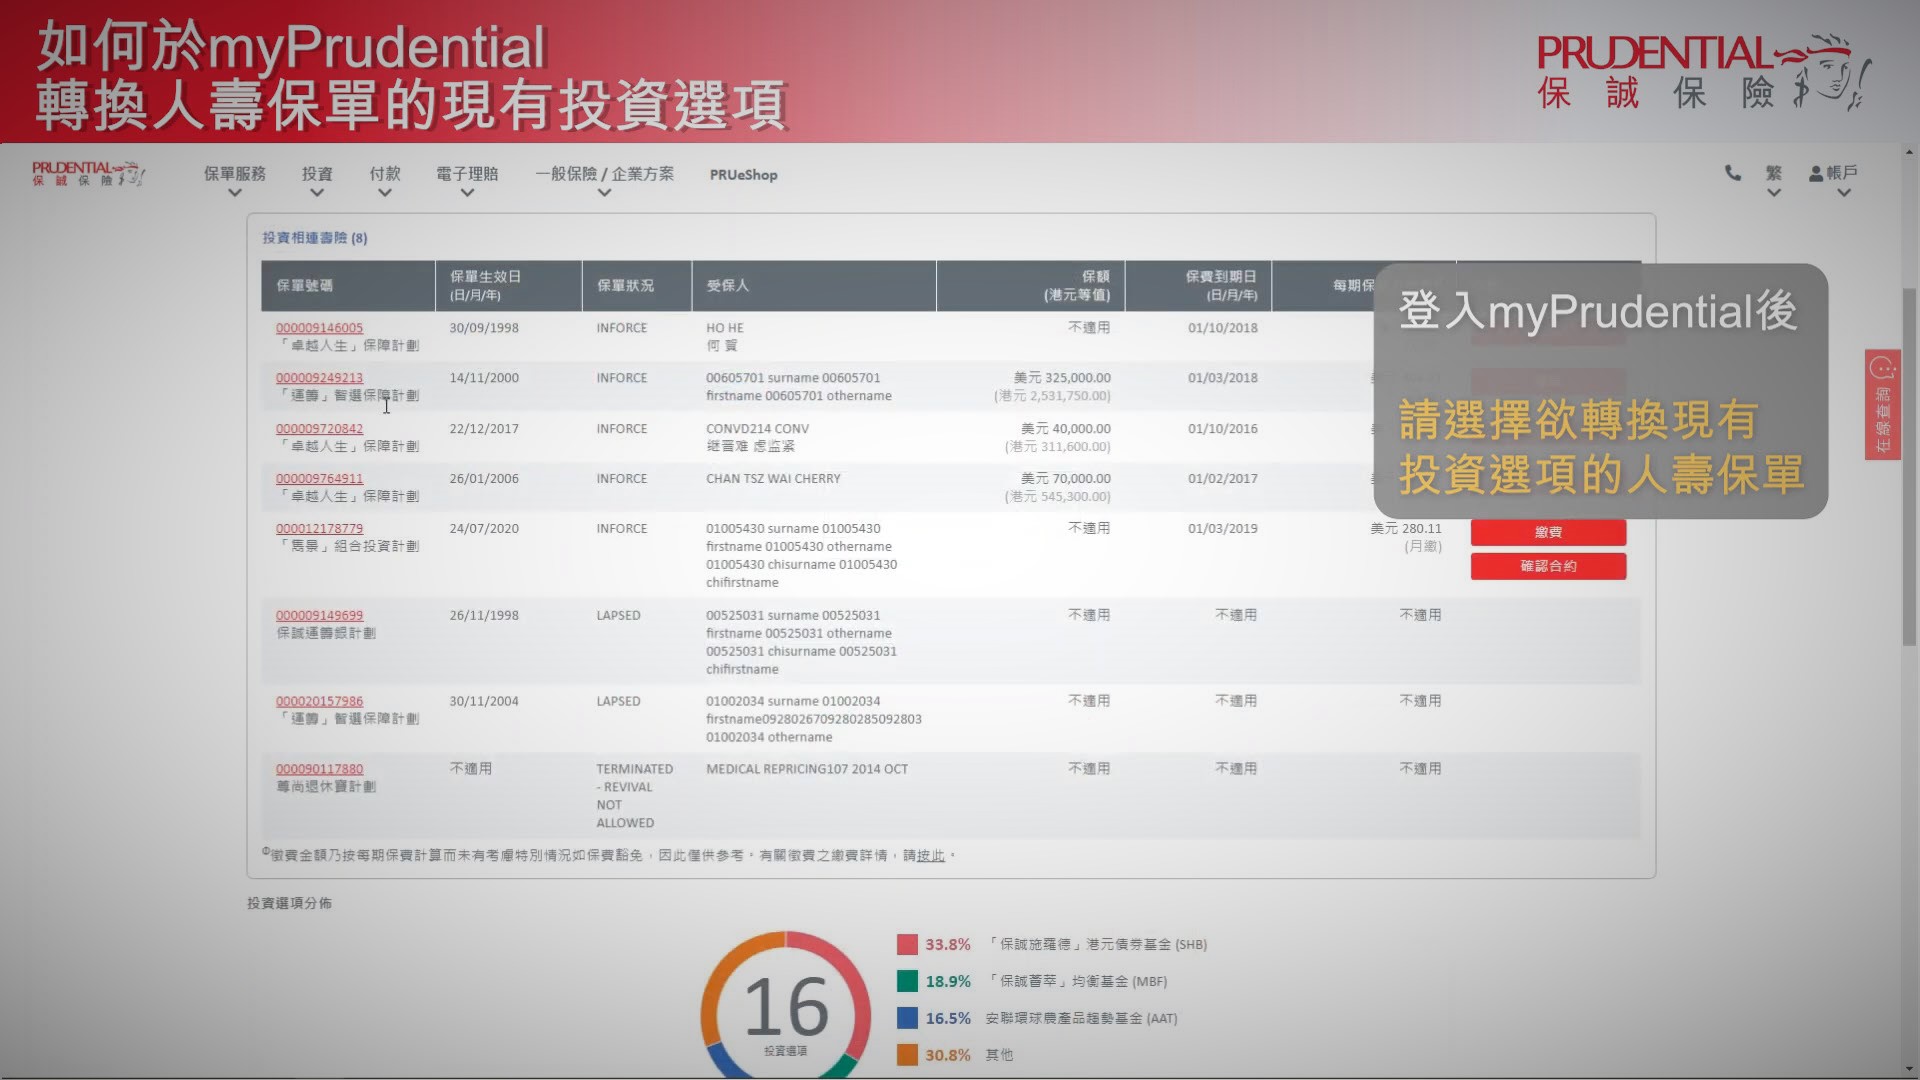Click the blue AAT 16.5% legend swatch
The width and height of the screenshot is (1920, 1080).
click(907, 1019)
